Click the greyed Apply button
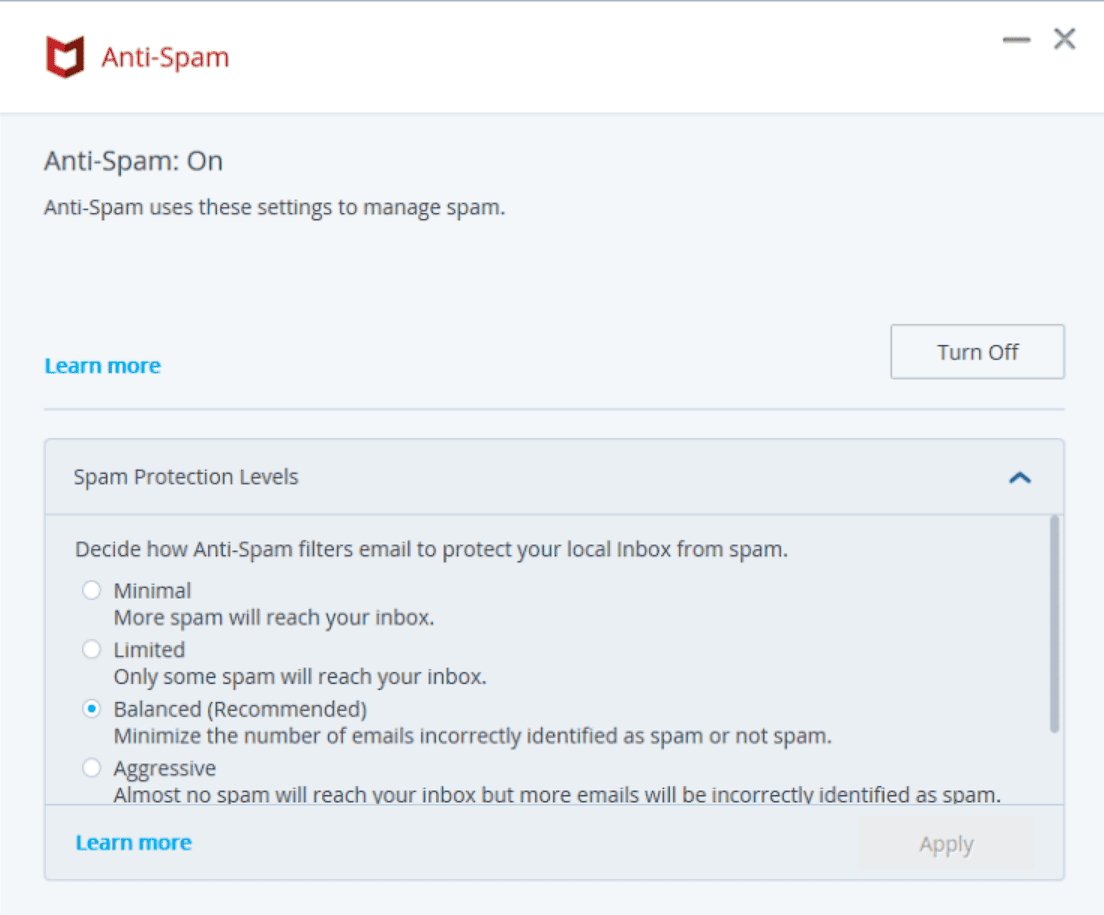This screenshot has height=915, width=1104. (945, 844)
